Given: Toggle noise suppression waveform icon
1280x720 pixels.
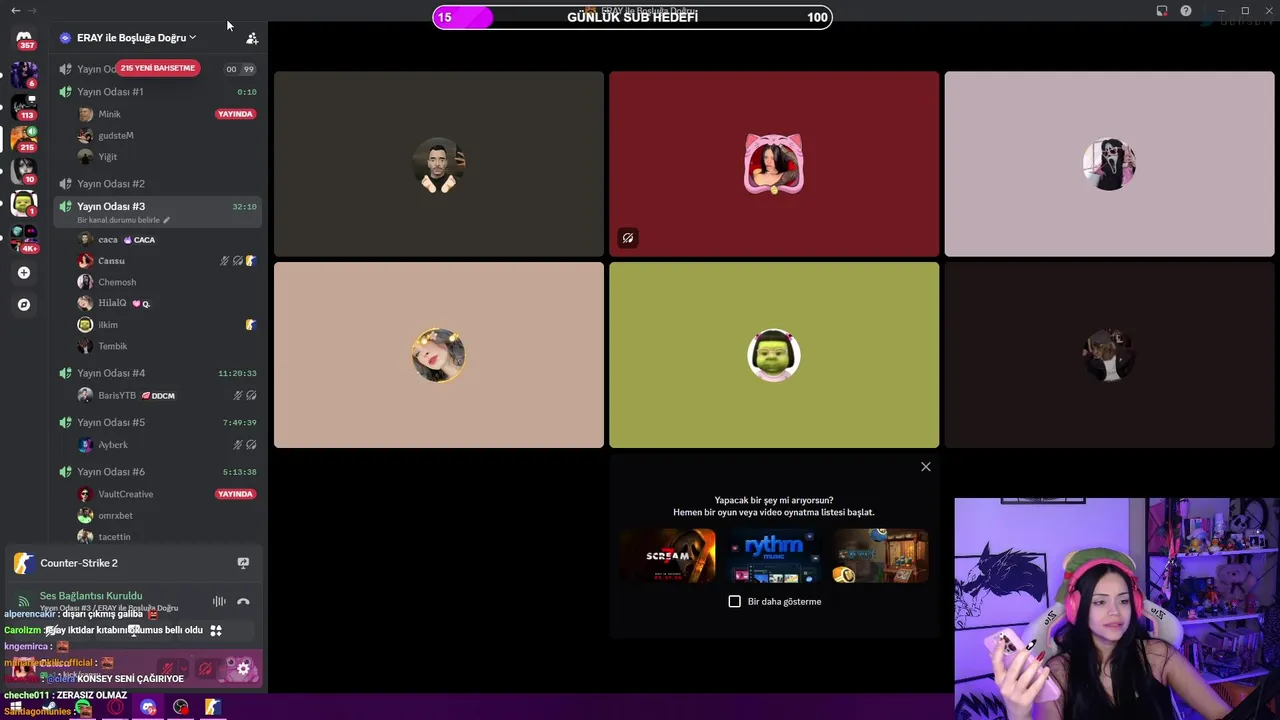Looking at the screenshot, I should (x=219, y=601).
